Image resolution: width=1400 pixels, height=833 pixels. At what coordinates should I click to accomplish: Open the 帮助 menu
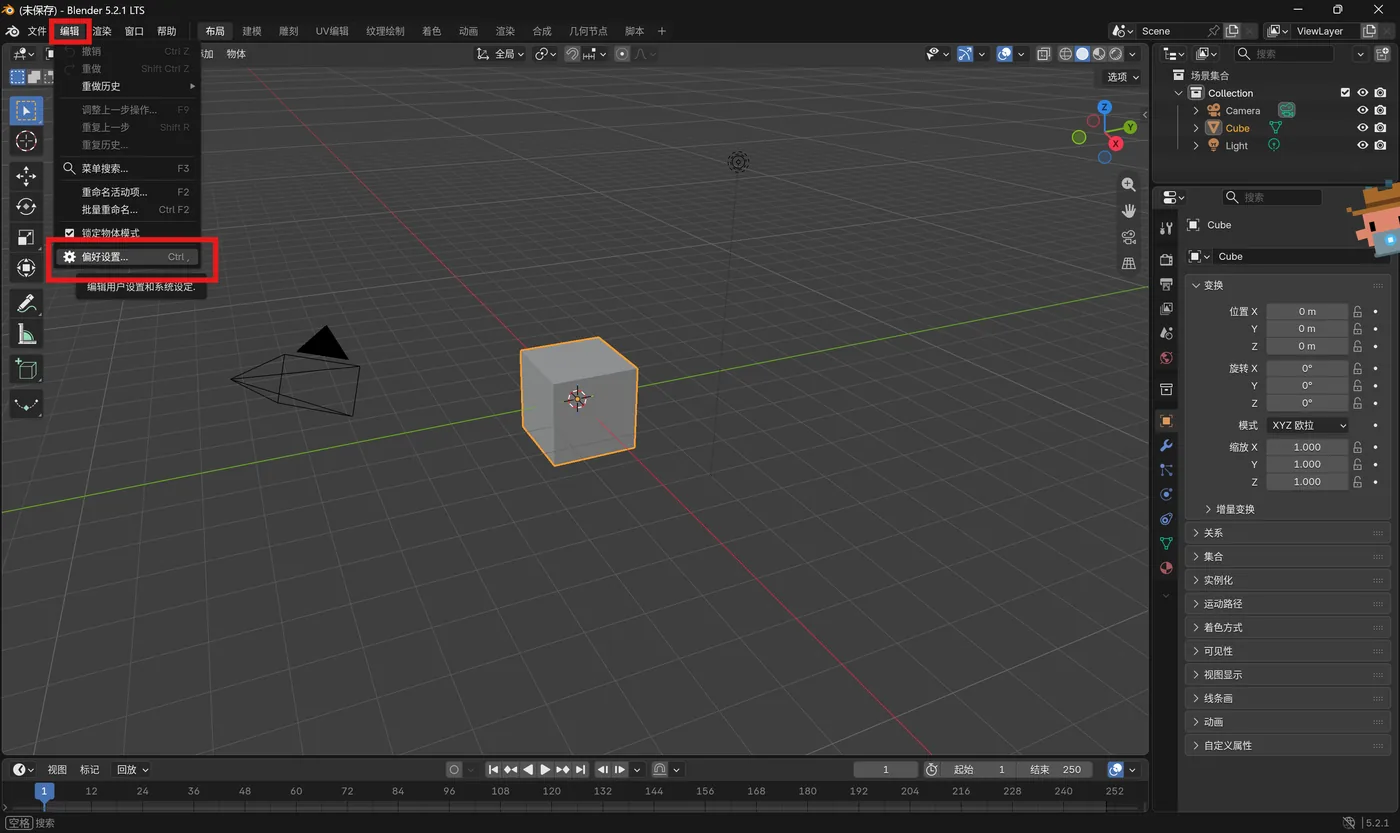point(167,31)
